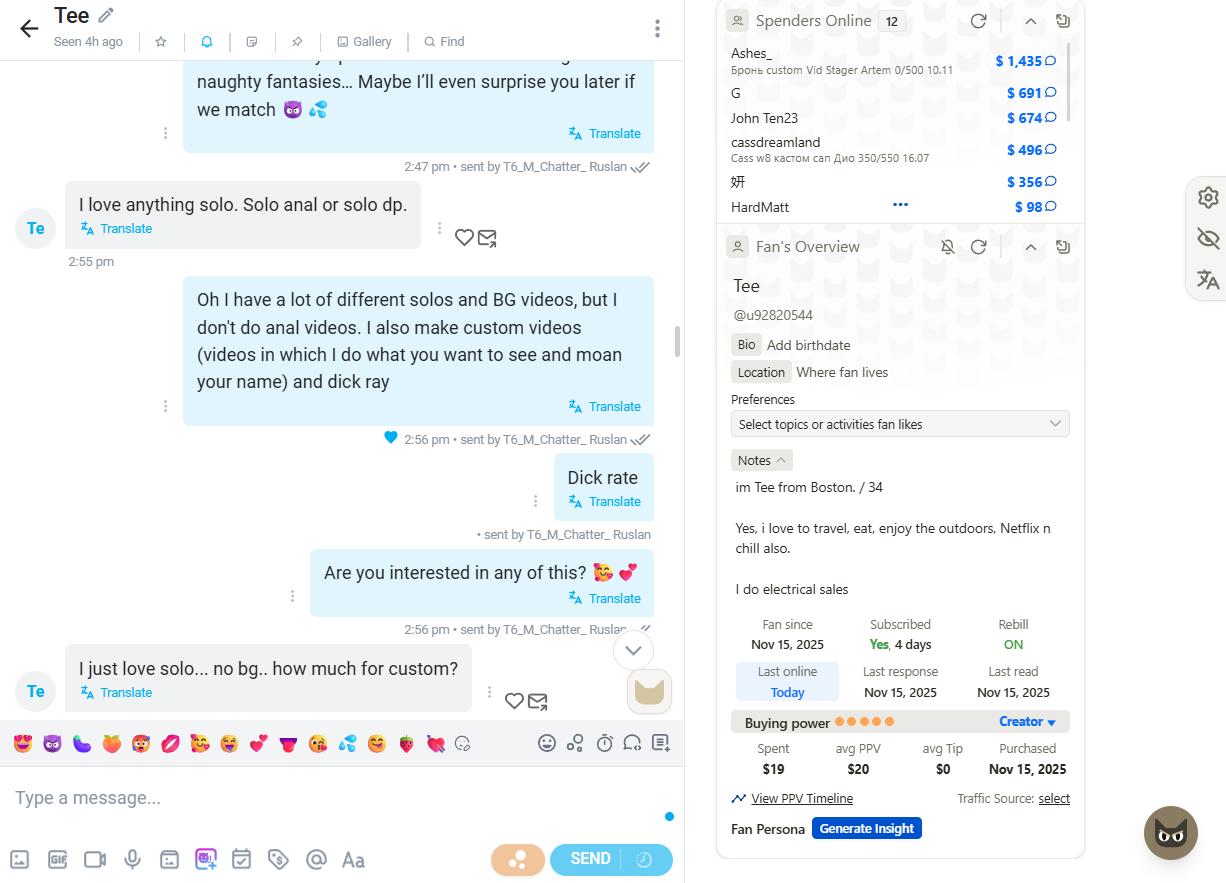Viewport: 1226px width, 883px height.
Task: Click the chat scrollbar handle
Action: pos(678,341)
